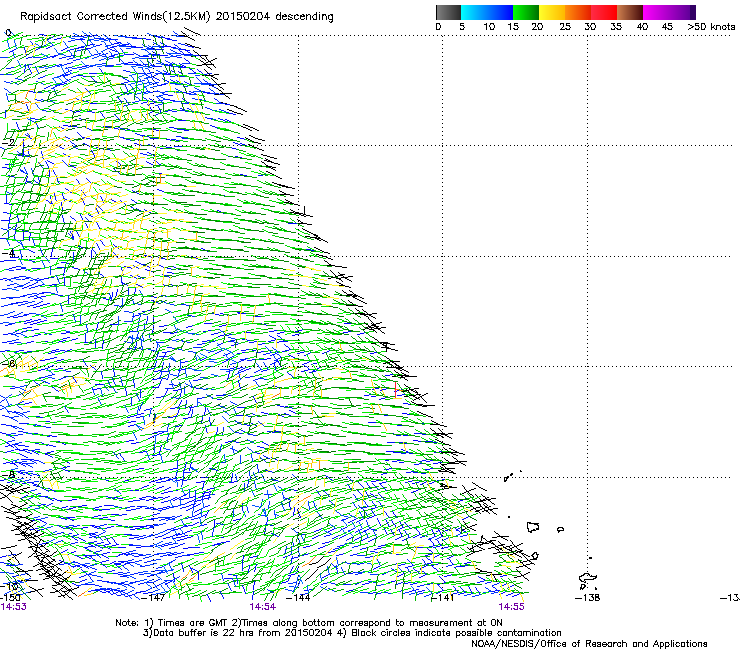Click the brown 35-40 knots legend swatch
This screenshot has height=650, width=740.
630,12
